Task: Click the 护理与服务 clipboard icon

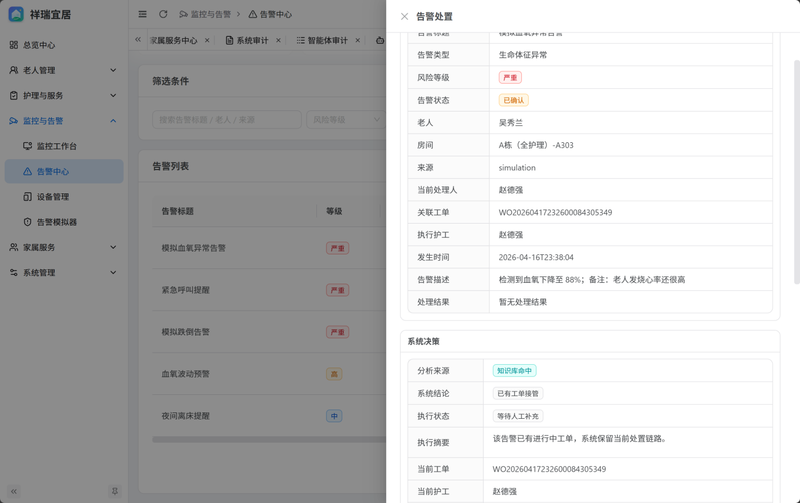Action: click(14, 95)
